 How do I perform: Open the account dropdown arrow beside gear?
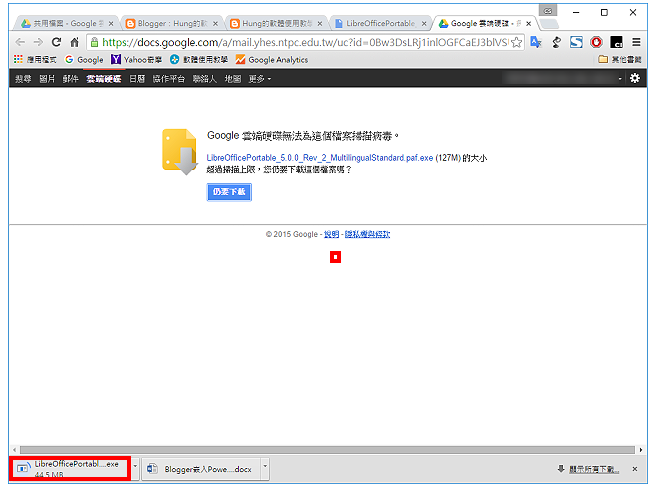620,79
